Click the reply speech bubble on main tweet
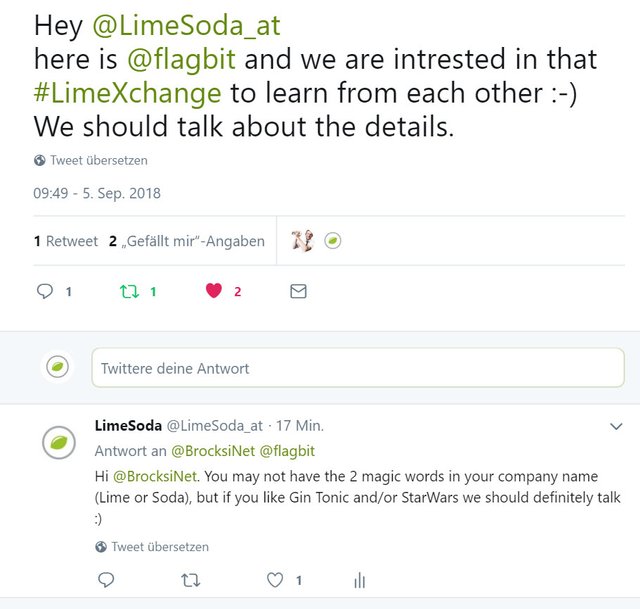The image size is (640, 609). click(x=44, y=291)
